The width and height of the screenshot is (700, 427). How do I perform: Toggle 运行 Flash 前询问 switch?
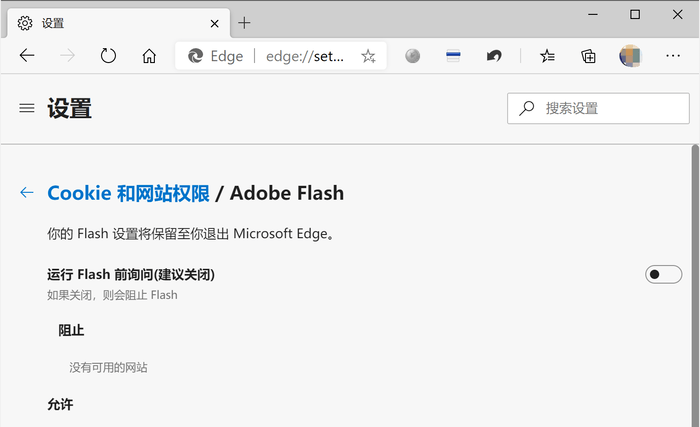(x=663, y=274)
